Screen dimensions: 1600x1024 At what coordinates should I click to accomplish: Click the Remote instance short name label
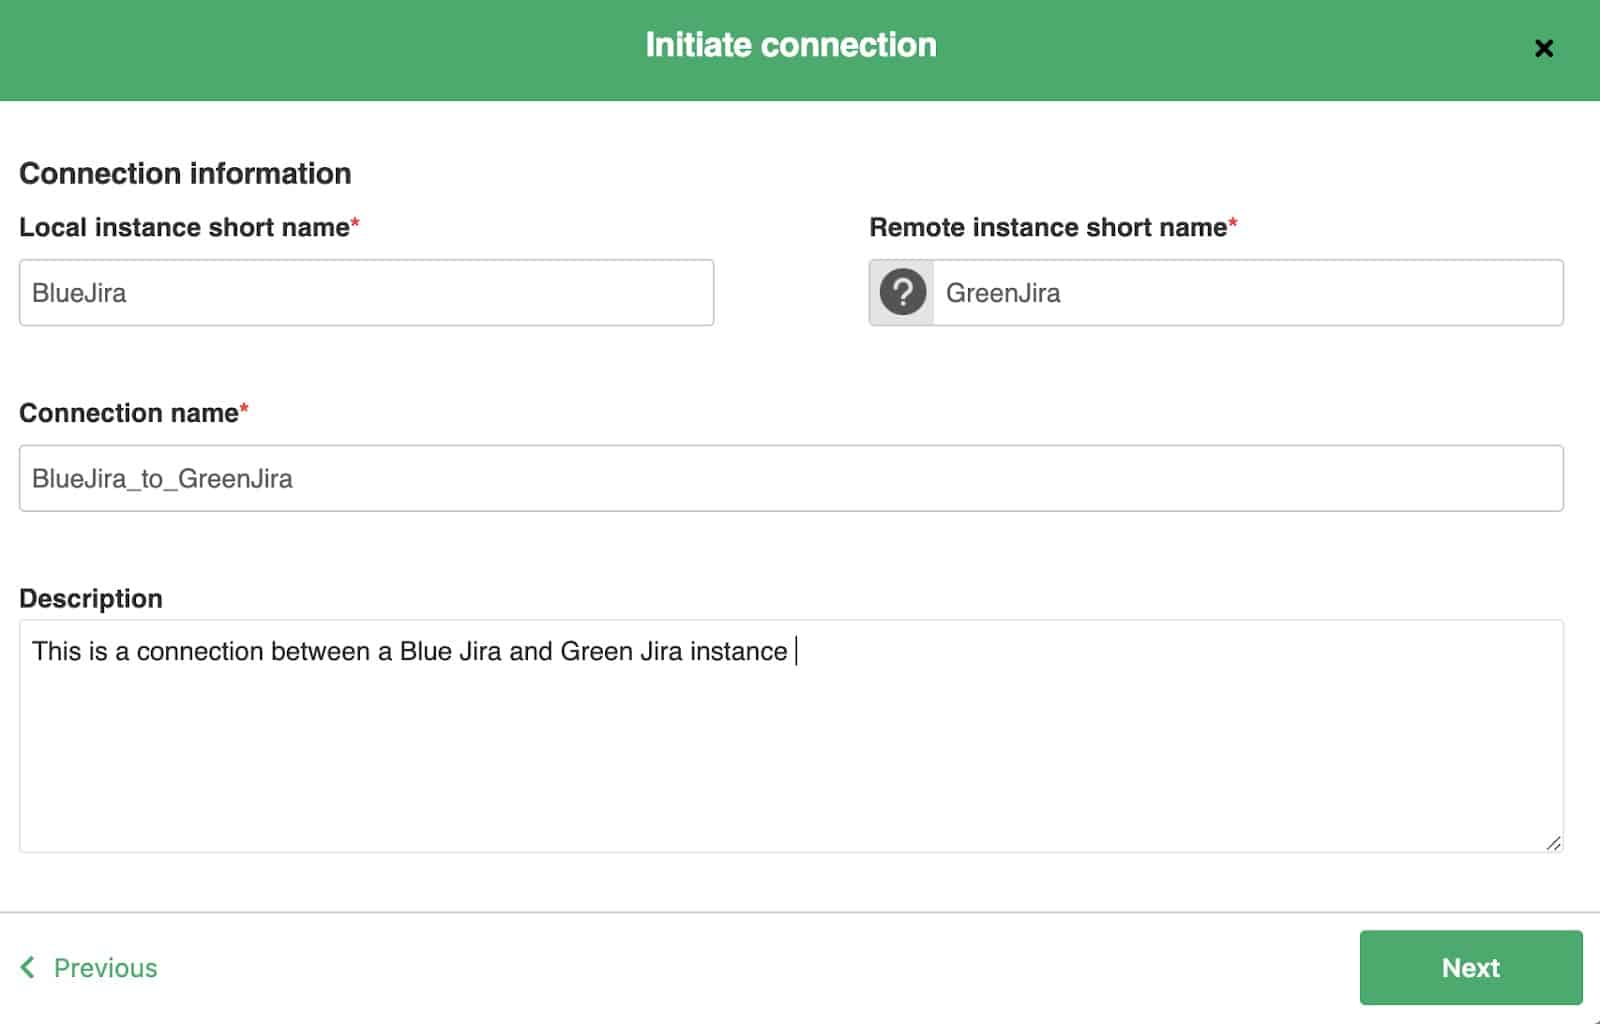coord(1053,227)
